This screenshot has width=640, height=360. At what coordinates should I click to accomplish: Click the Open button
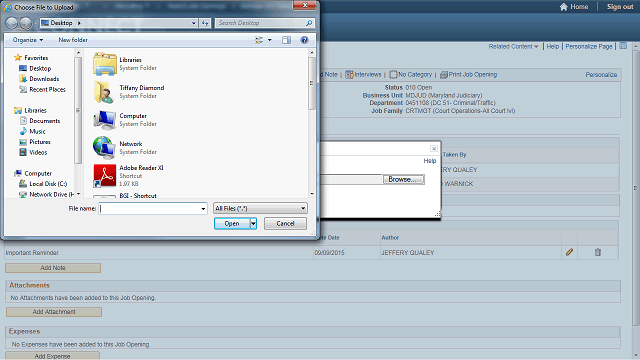tap(231, 224)
